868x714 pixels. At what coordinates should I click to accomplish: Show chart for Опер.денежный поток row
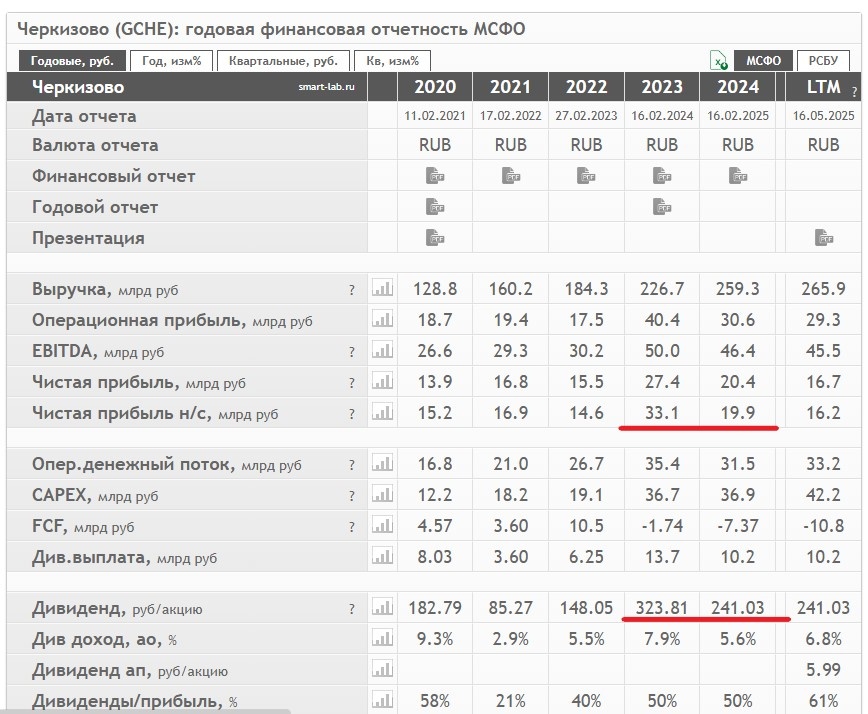coord(383,463)
